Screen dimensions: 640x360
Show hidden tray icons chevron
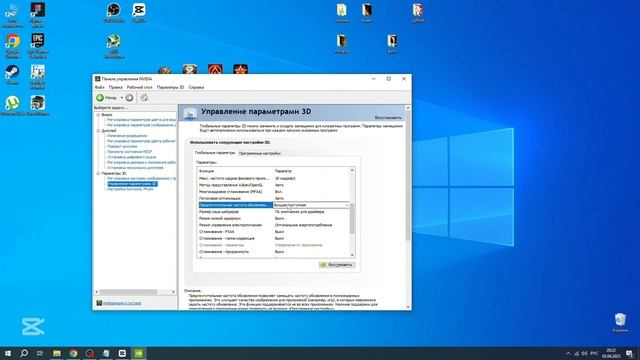[568, 353]
